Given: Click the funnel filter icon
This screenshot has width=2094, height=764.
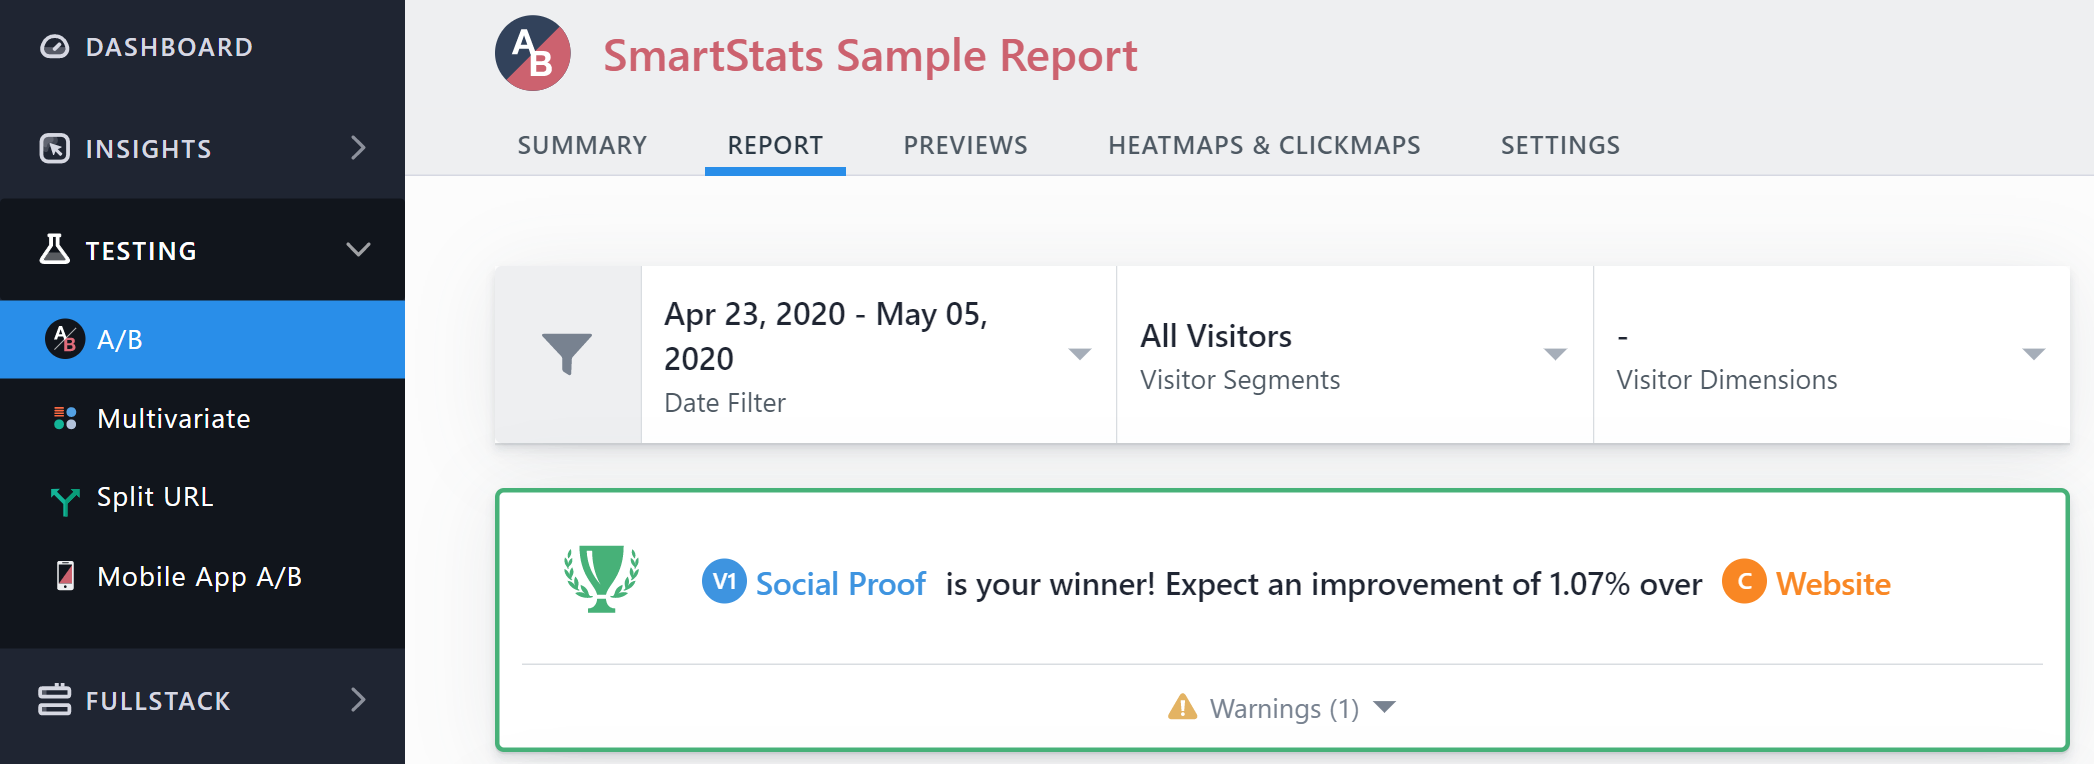Looking at the screenshot, I should [567, 354].
